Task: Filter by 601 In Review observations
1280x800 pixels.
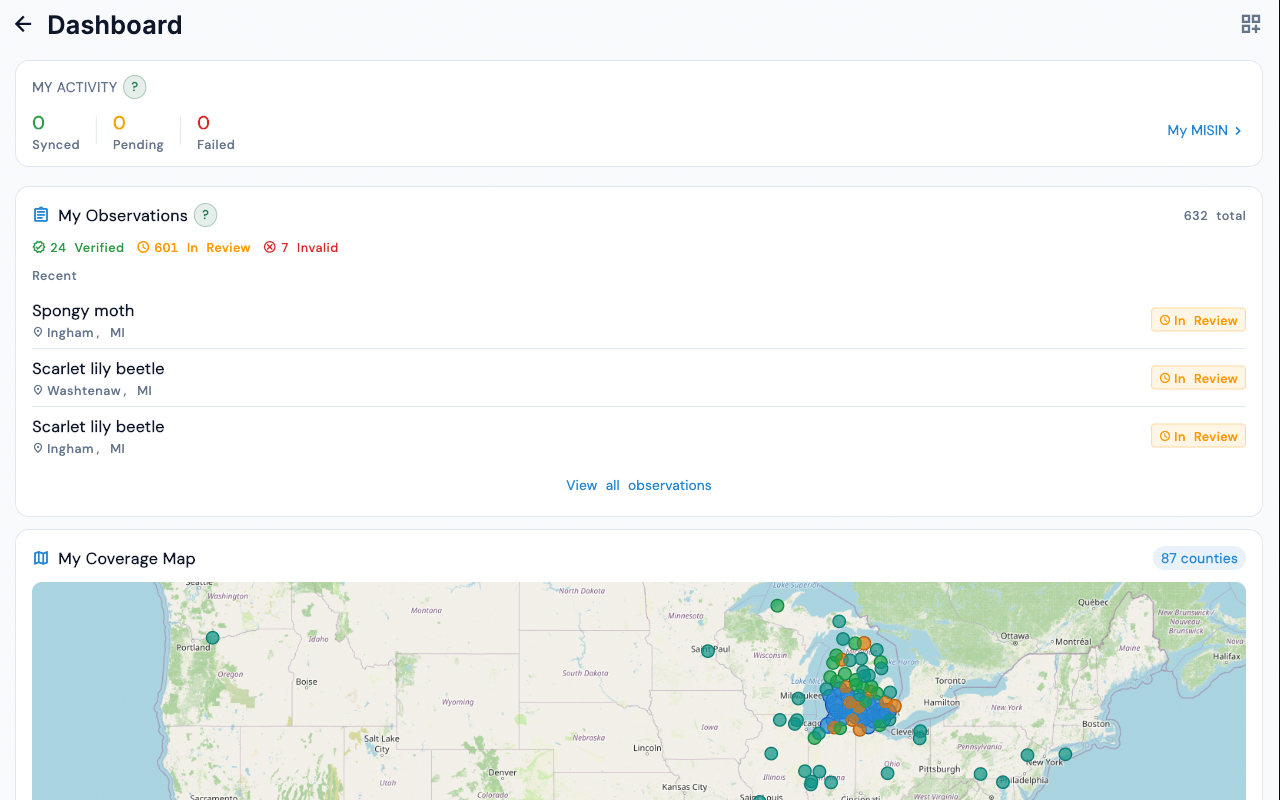Action: [x=193, y=247]
